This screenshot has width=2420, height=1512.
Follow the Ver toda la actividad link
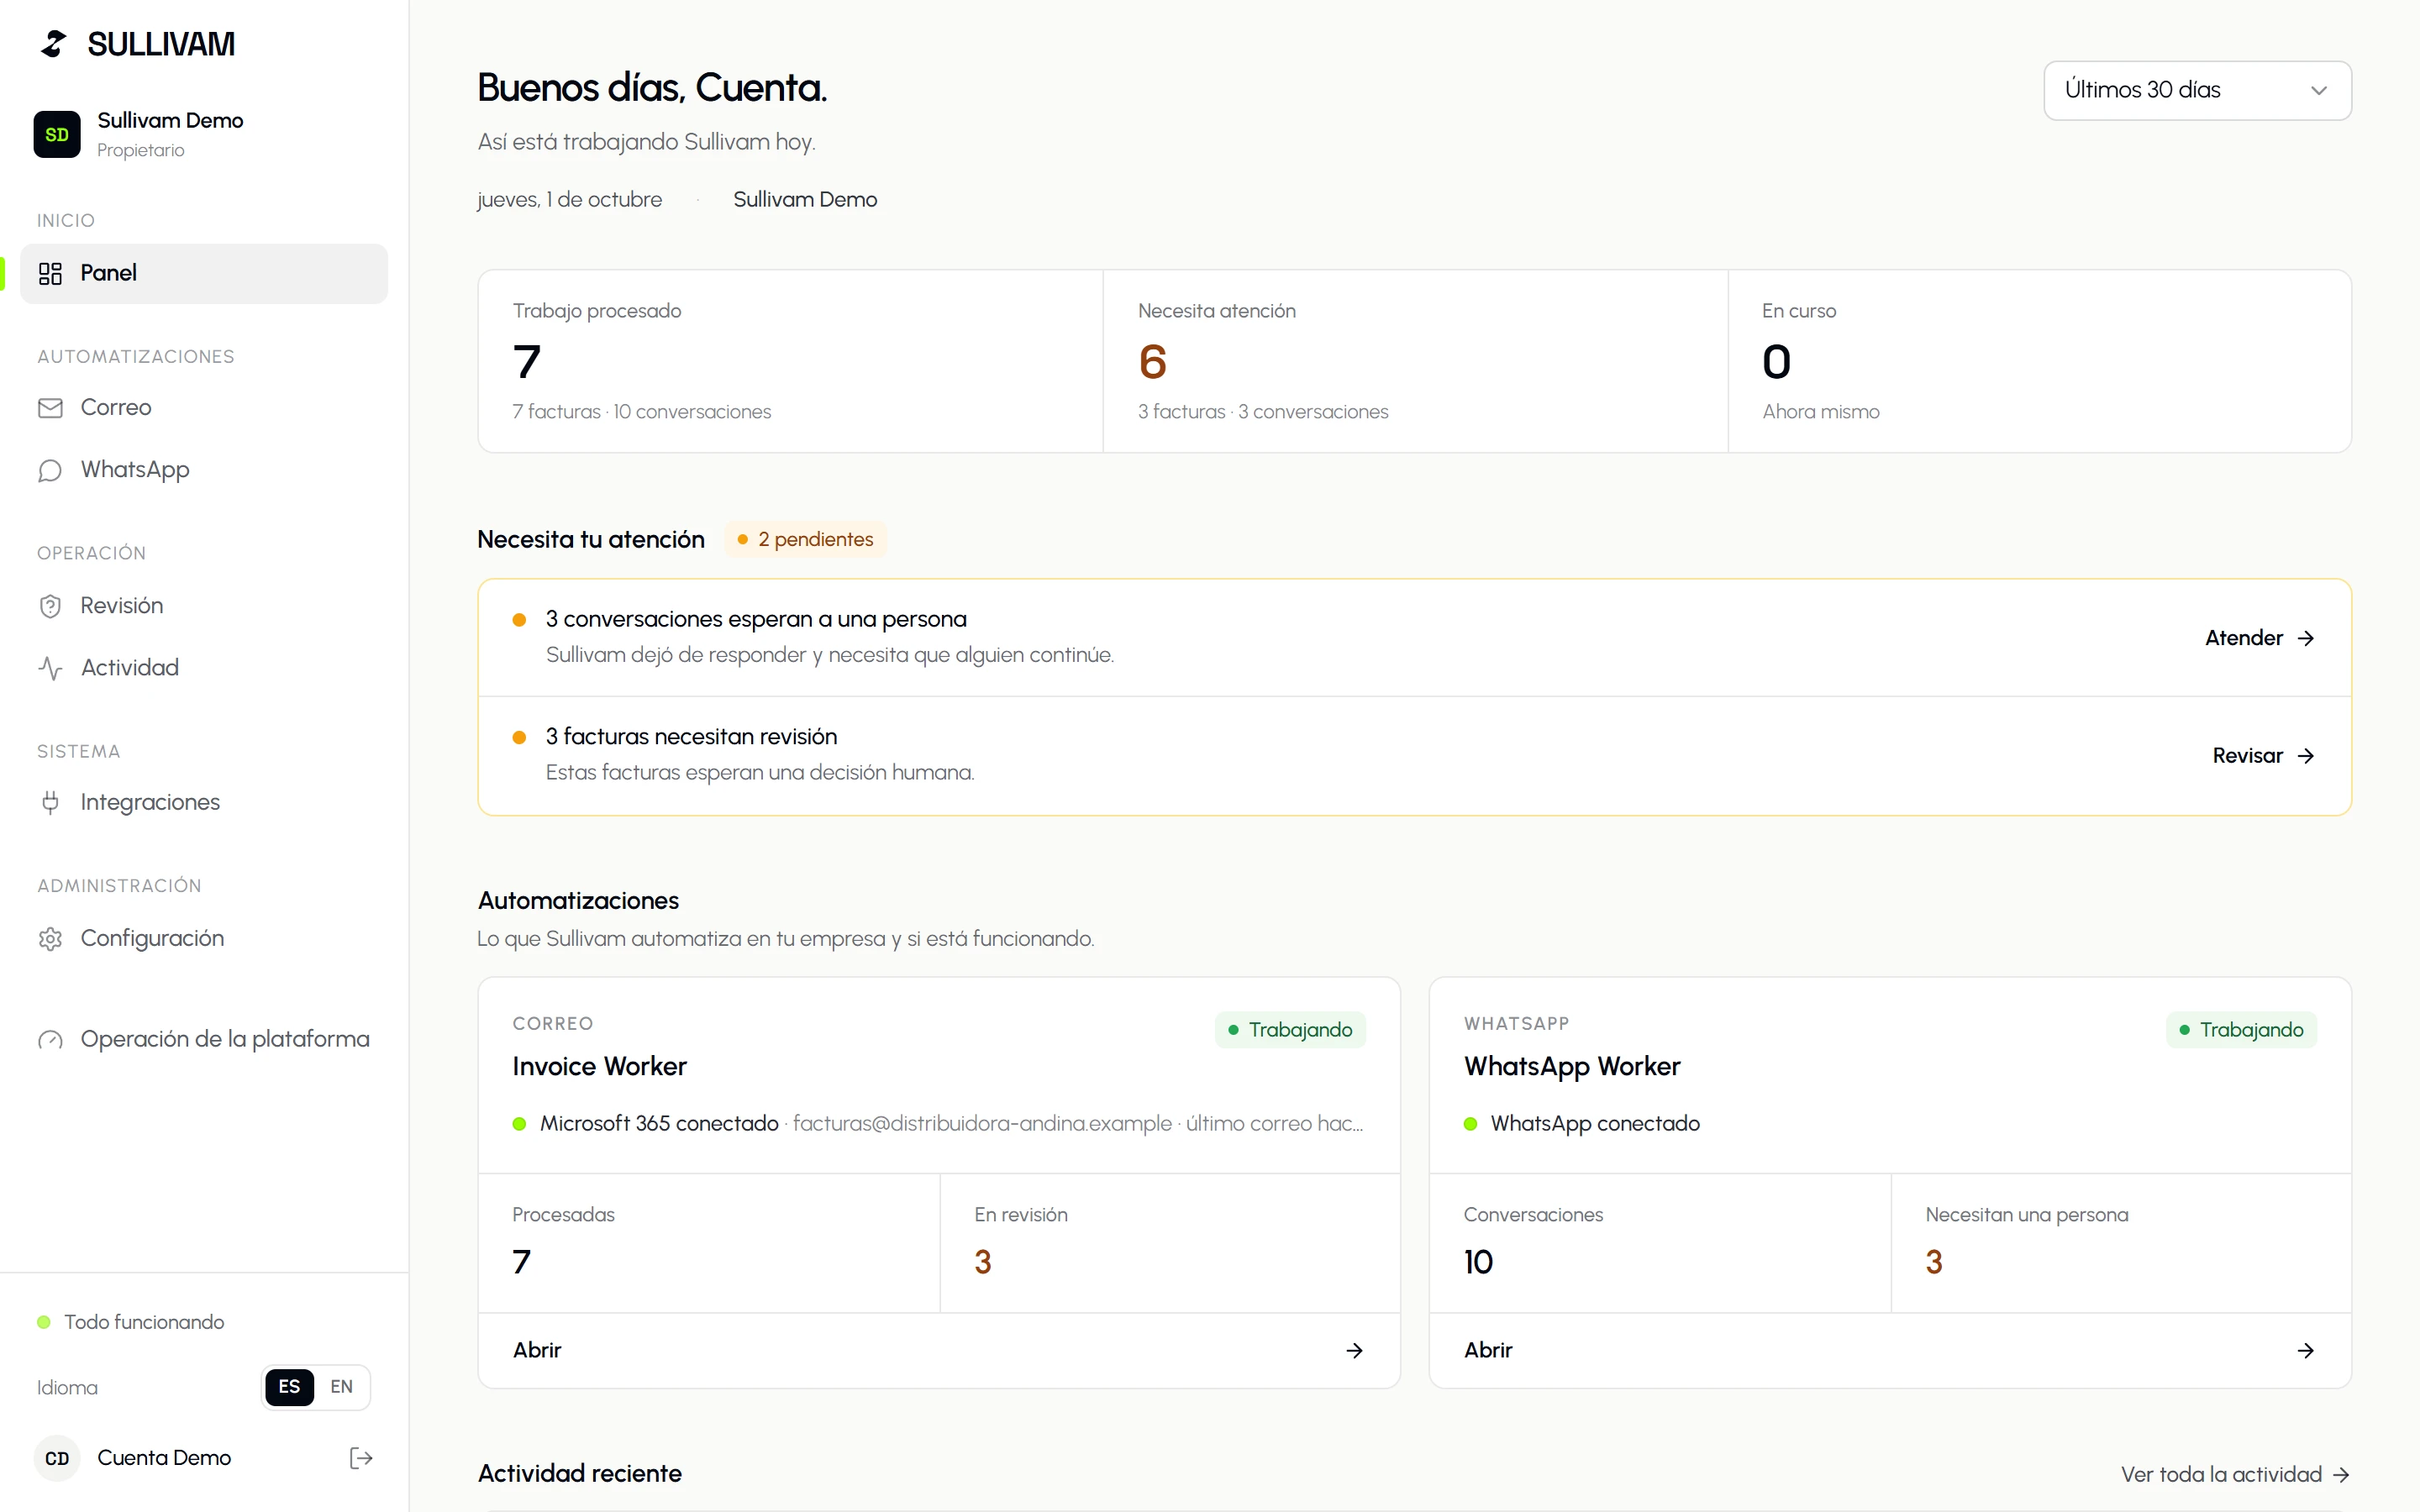2234,1474
